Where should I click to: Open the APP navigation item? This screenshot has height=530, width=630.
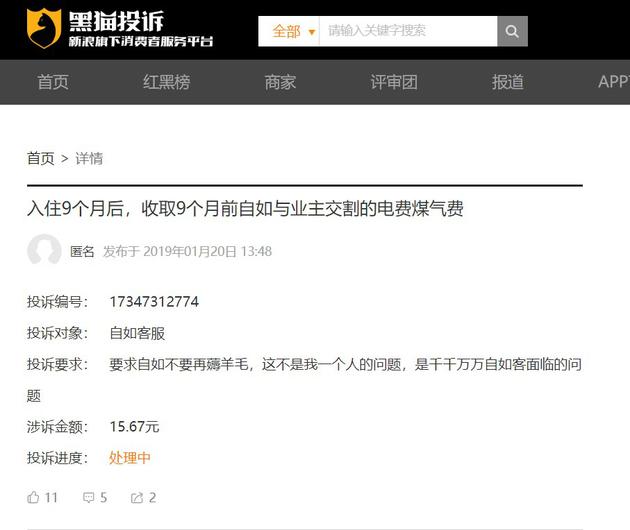point(614,82)
